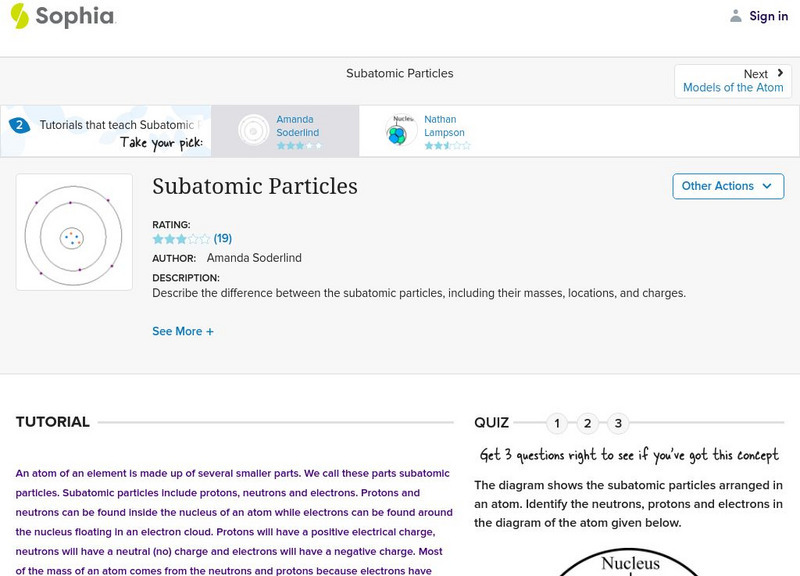The width and height of the screenshot is (800, 576).
Task: Click the star rating under Subatomic Particles
Action: [181, 239]
